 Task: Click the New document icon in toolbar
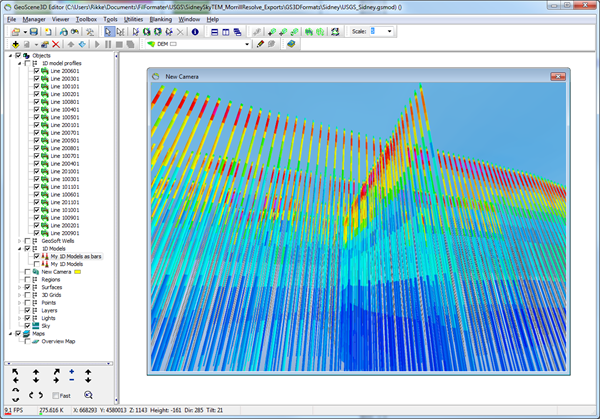(48, 32)
